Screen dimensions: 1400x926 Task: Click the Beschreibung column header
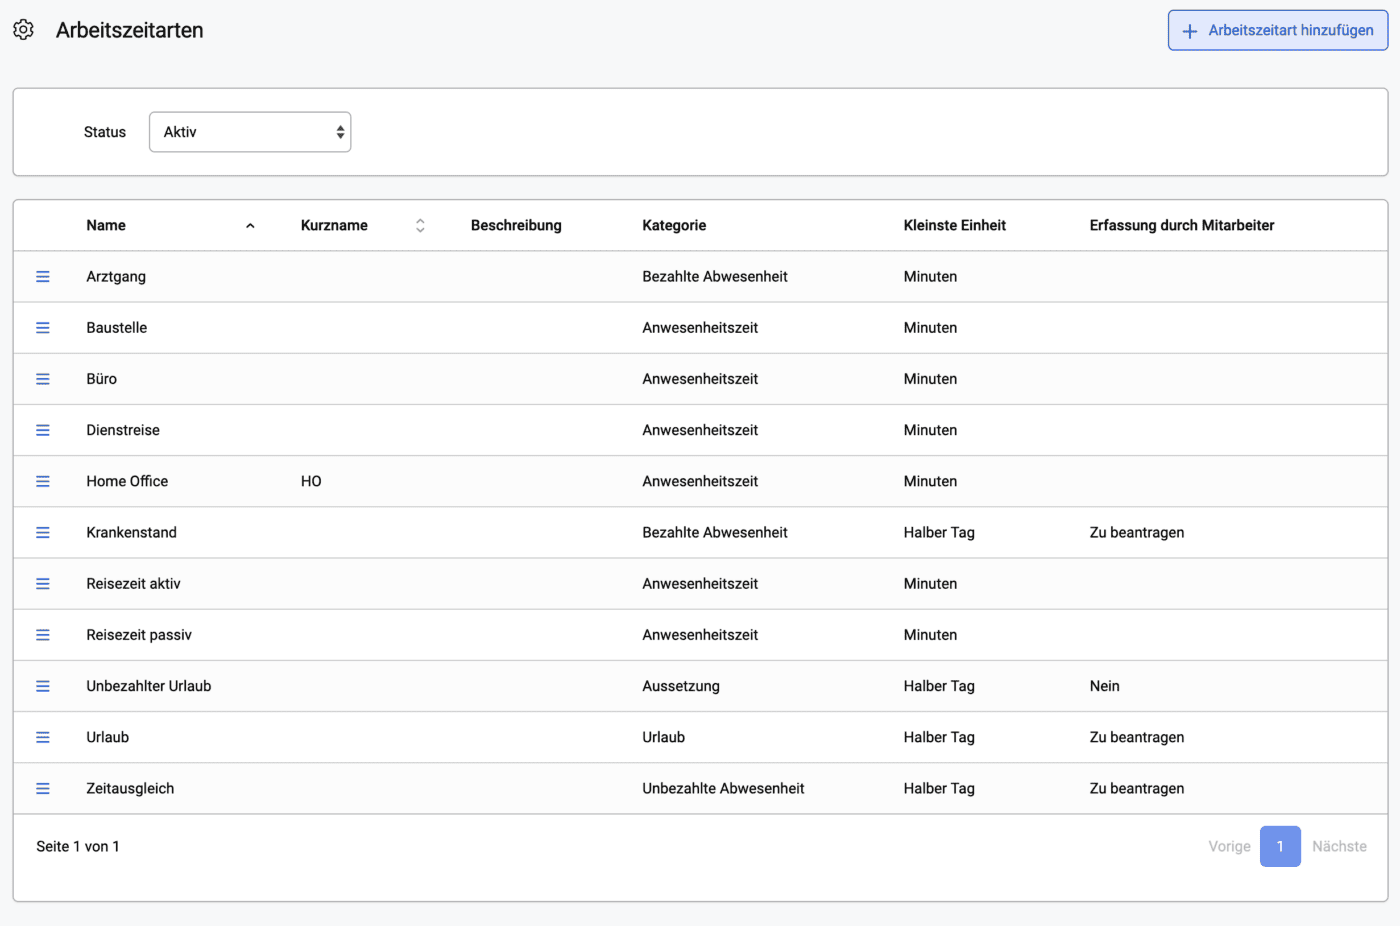[516, 226]
